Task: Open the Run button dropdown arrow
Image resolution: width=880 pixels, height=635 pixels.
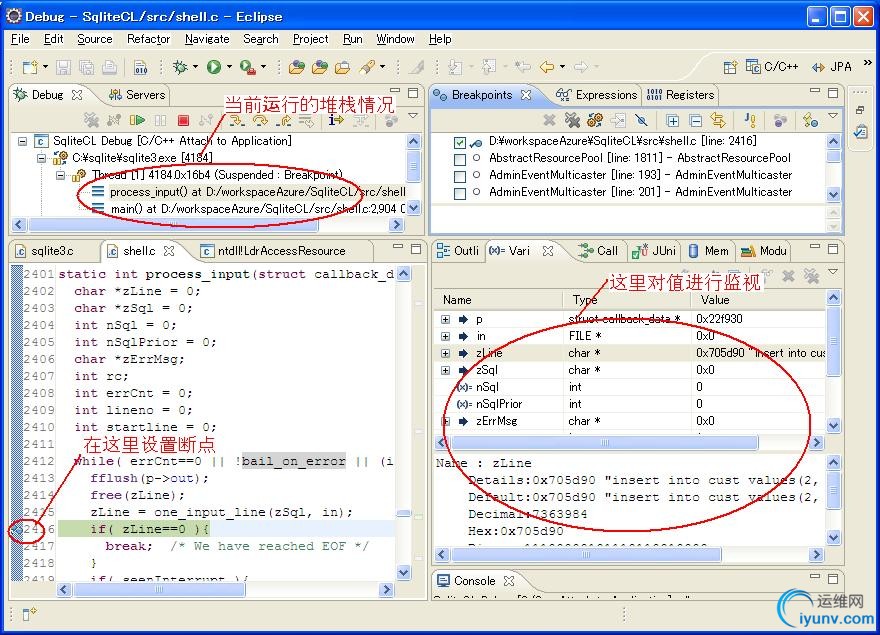Action: pyautogui.click(x=229, y=67)
